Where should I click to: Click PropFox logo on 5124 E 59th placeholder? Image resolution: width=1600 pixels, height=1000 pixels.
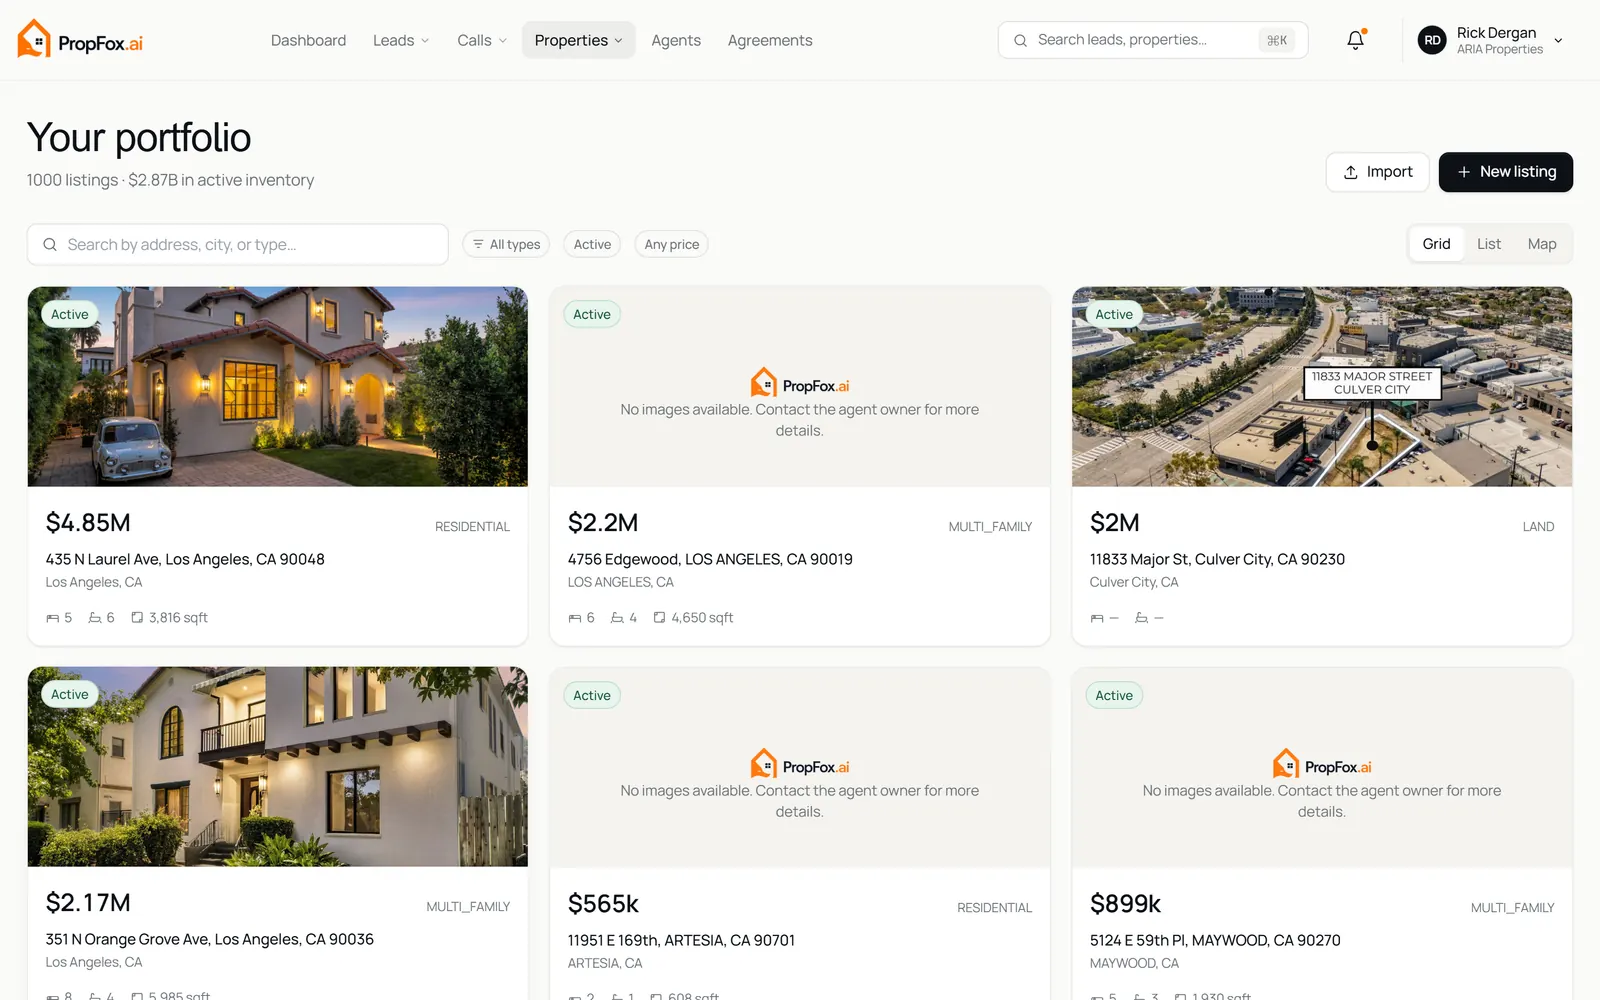pos(1322,765)
